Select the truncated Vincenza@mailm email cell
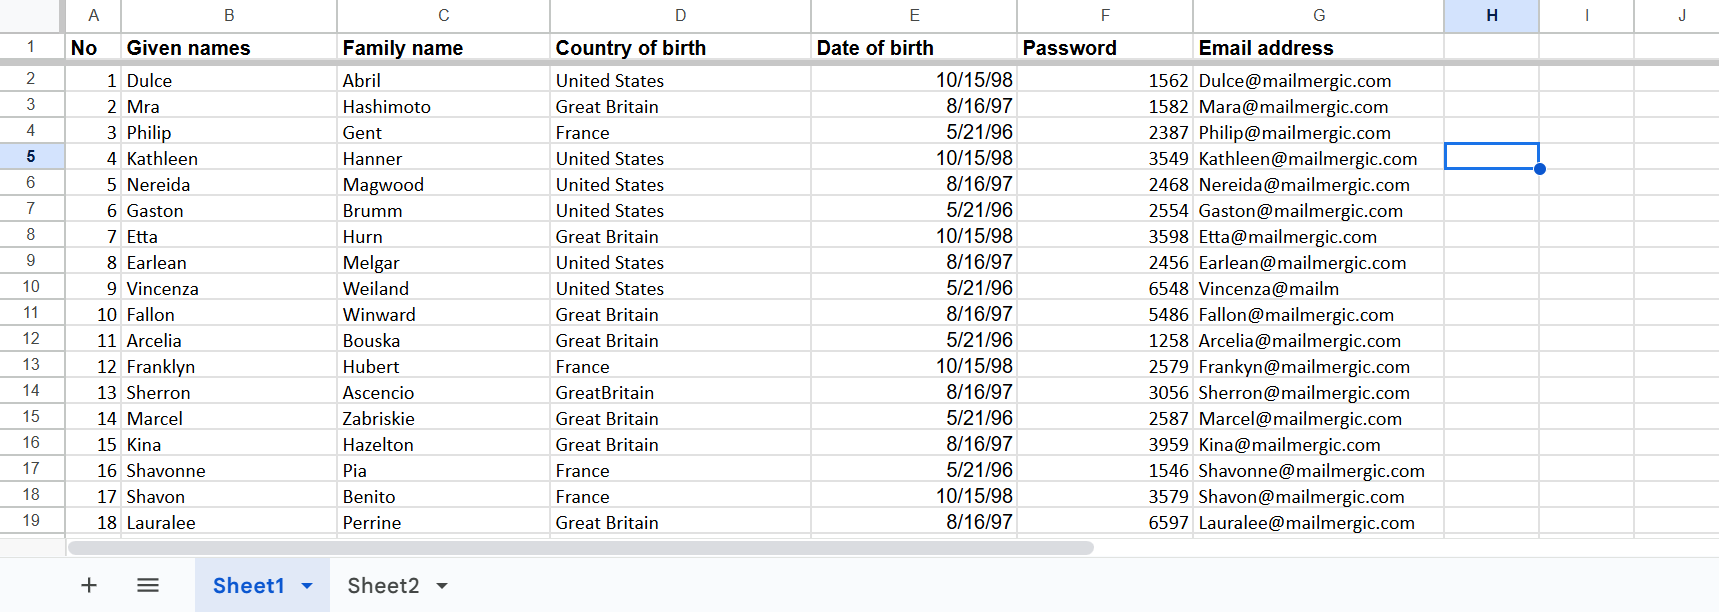Screen dimensions: 1719x612 tap(1317, 289)
